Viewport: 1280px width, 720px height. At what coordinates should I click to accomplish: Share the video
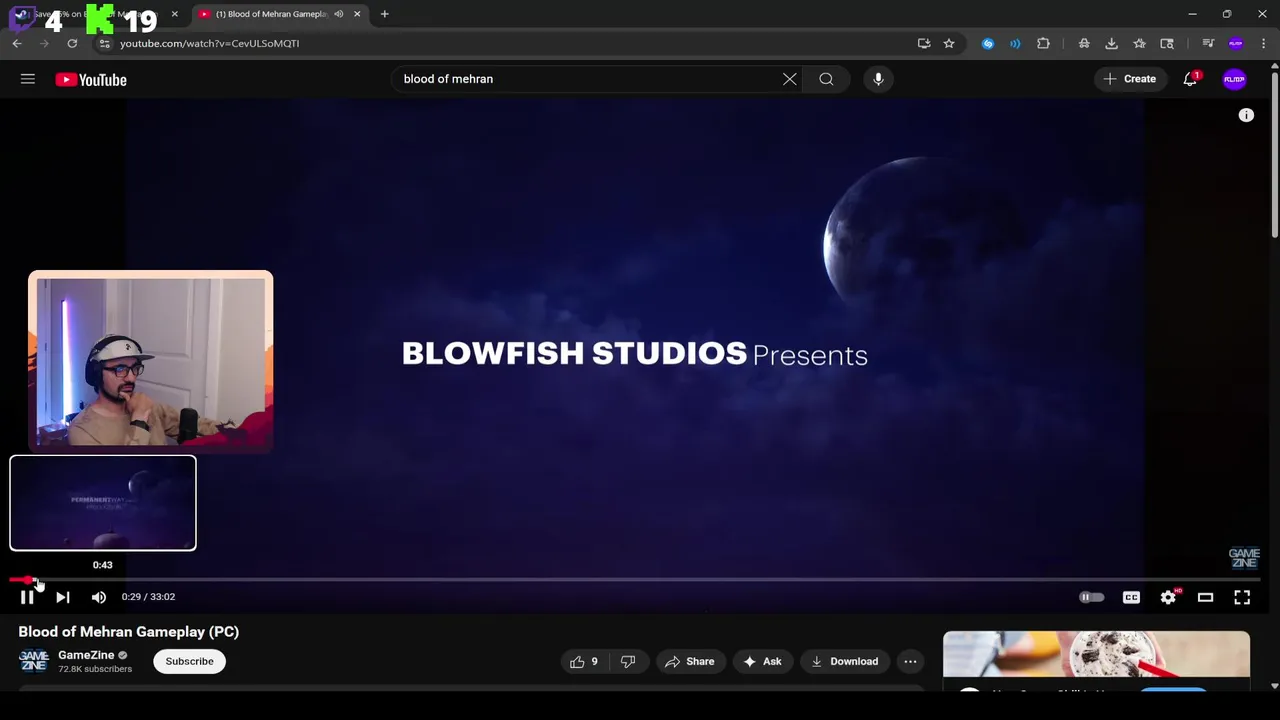(690, 661)
